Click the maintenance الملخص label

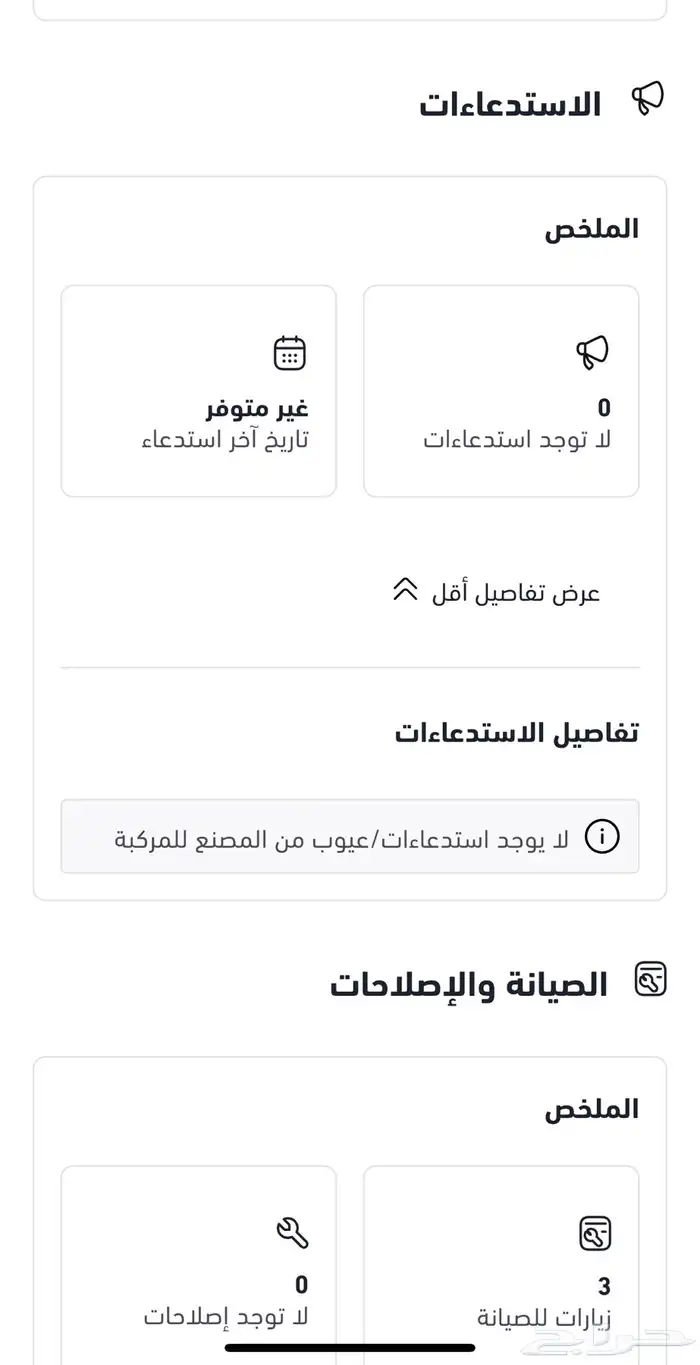point(591,1109)
